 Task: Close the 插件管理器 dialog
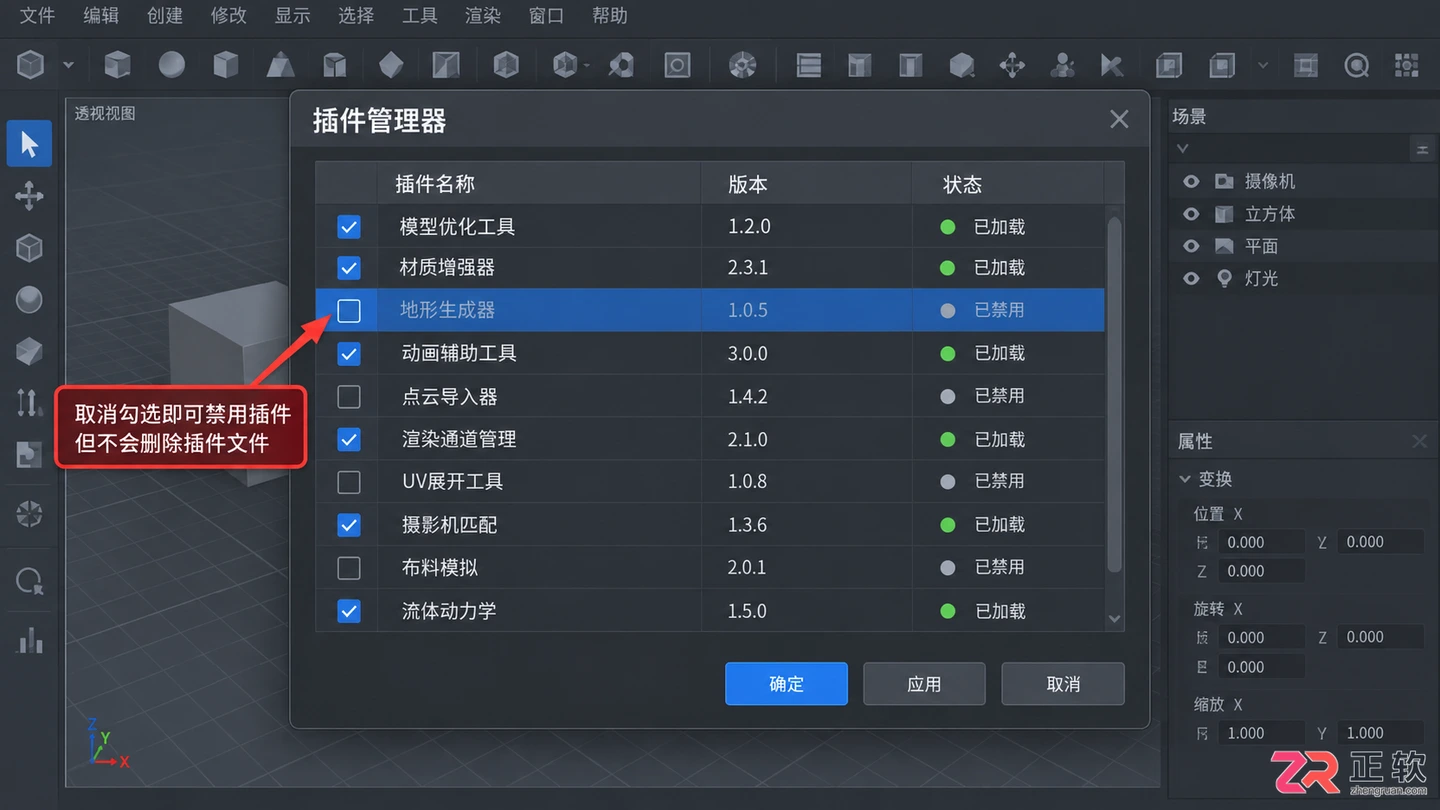1119,120
